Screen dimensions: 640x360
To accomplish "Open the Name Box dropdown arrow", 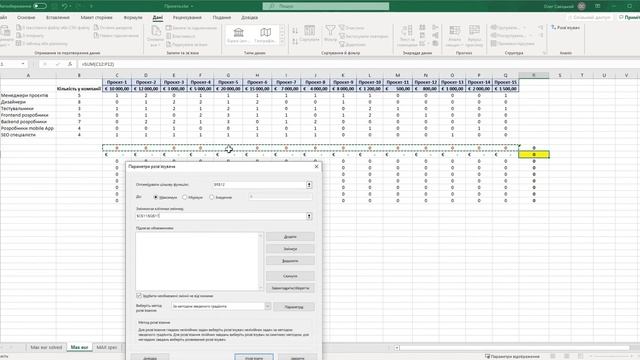I will (23, 64).
